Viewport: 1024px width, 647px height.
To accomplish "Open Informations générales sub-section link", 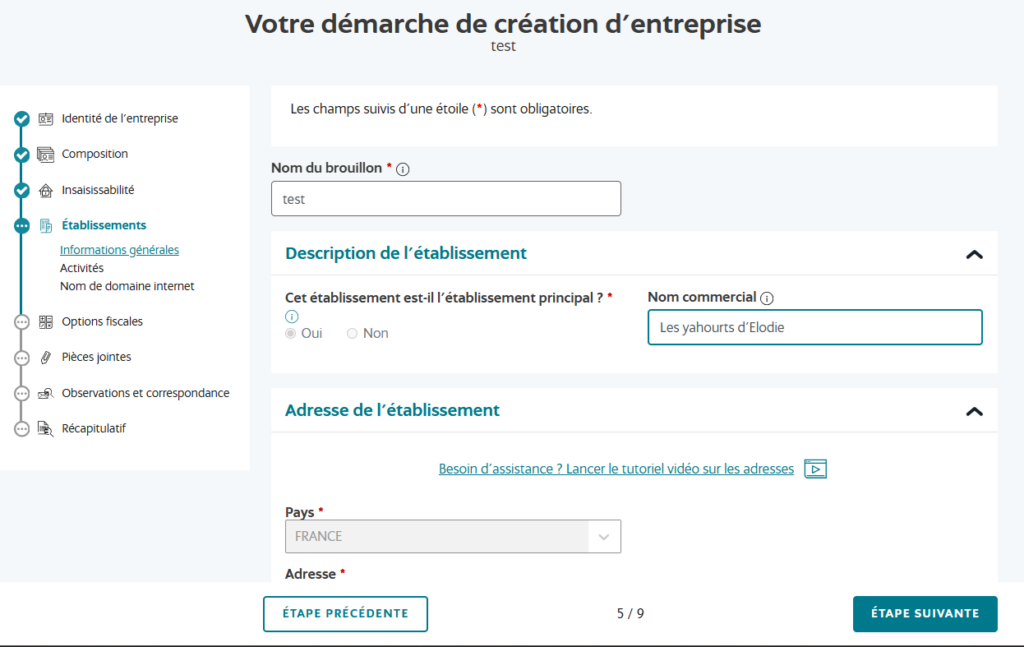I will (120, 250).
